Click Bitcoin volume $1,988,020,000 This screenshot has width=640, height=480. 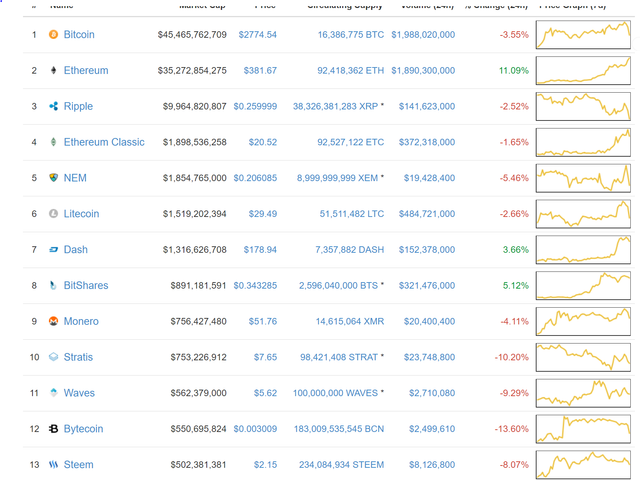tap(423, 35)
